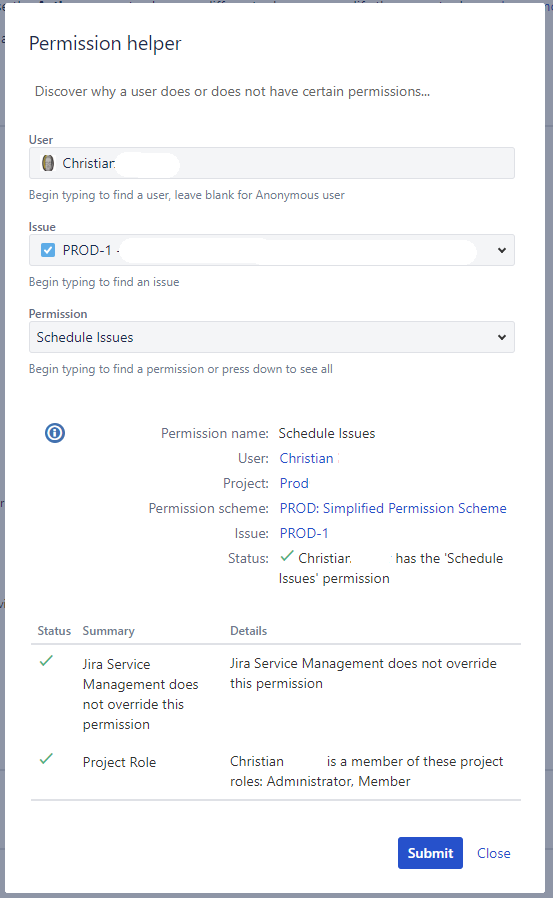Submit the permission helper form
553x898 pixels.
[430, 853]
